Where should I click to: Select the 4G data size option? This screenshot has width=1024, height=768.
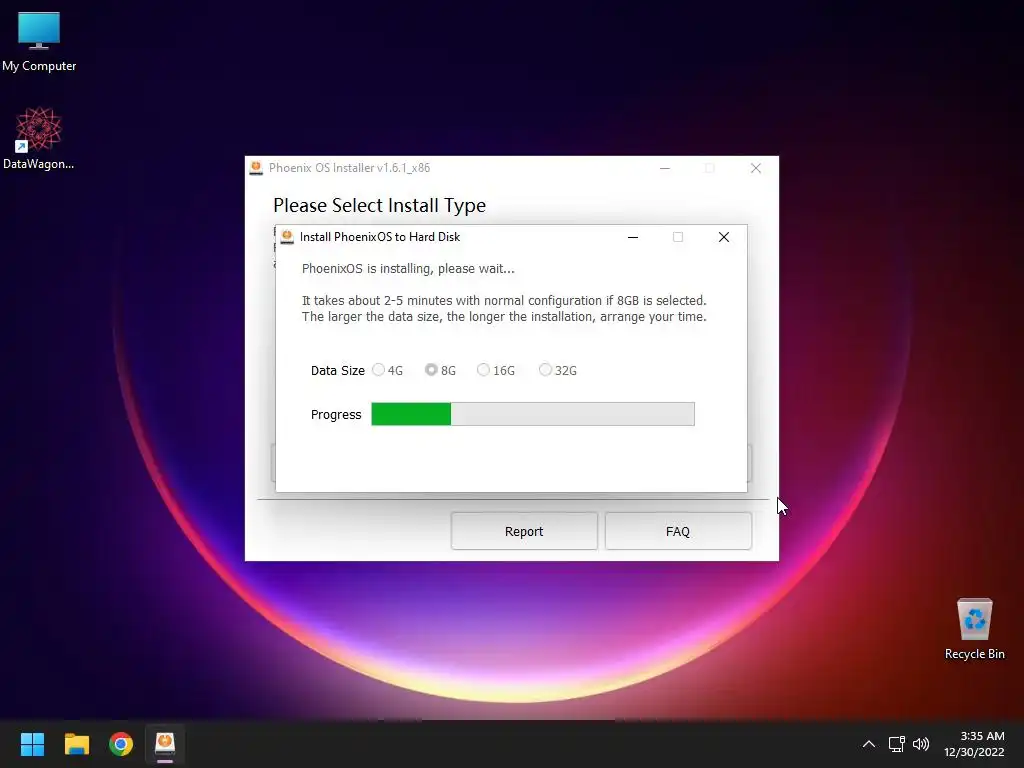(x=387, y=370)
